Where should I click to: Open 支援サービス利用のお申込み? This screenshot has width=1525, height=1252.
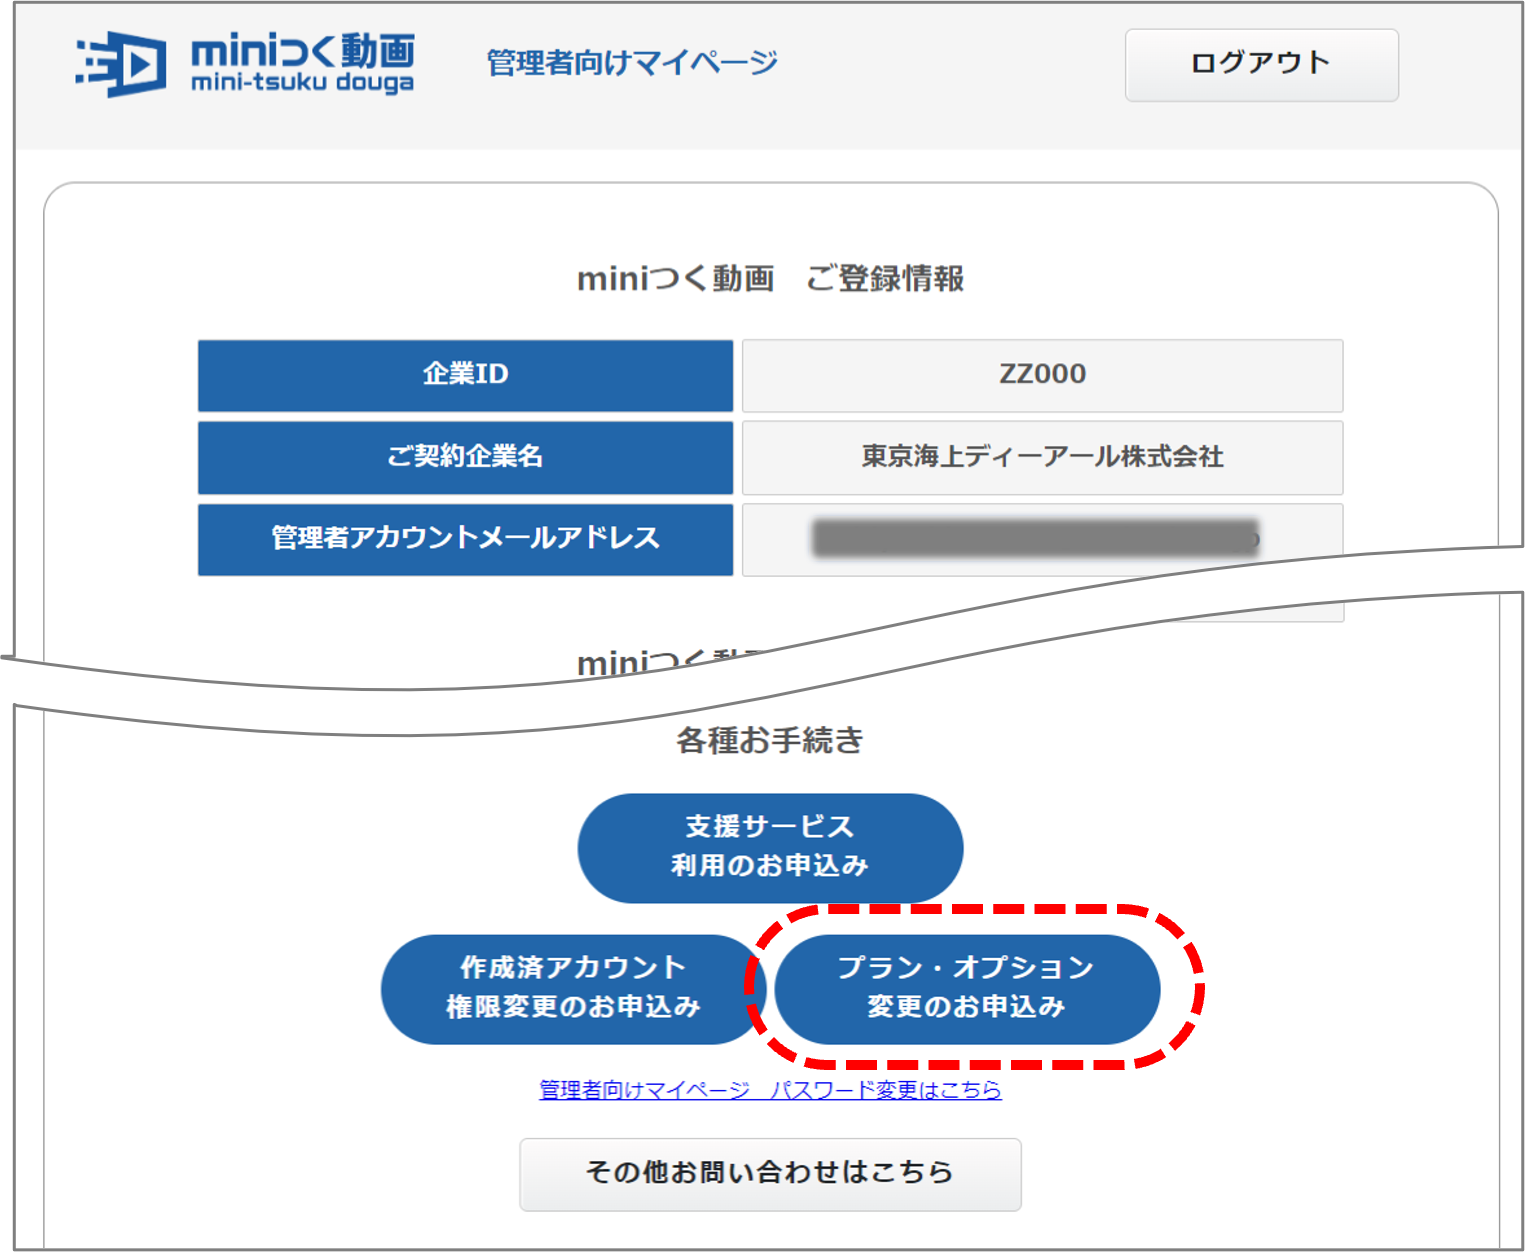(770, 847)
